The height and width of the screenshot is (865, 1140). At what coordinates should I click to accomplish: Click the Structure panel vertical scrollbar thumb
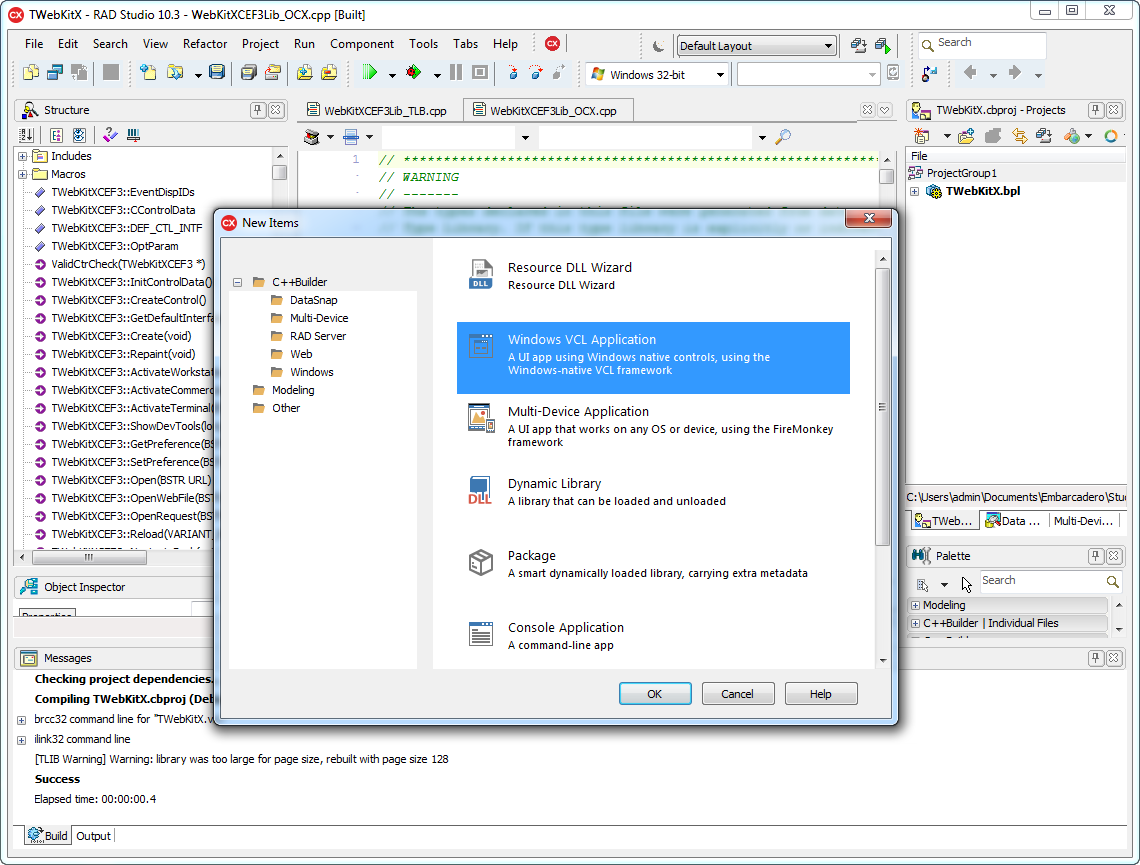click(x=279, y=173)
